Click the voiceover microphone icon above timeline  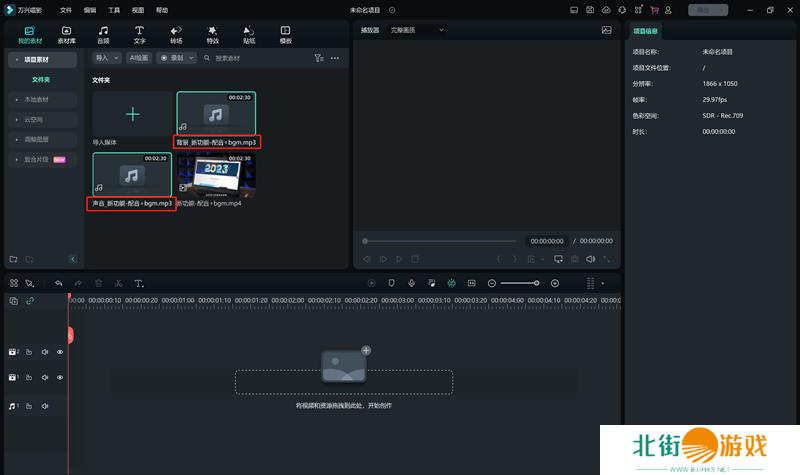[411, 283]
